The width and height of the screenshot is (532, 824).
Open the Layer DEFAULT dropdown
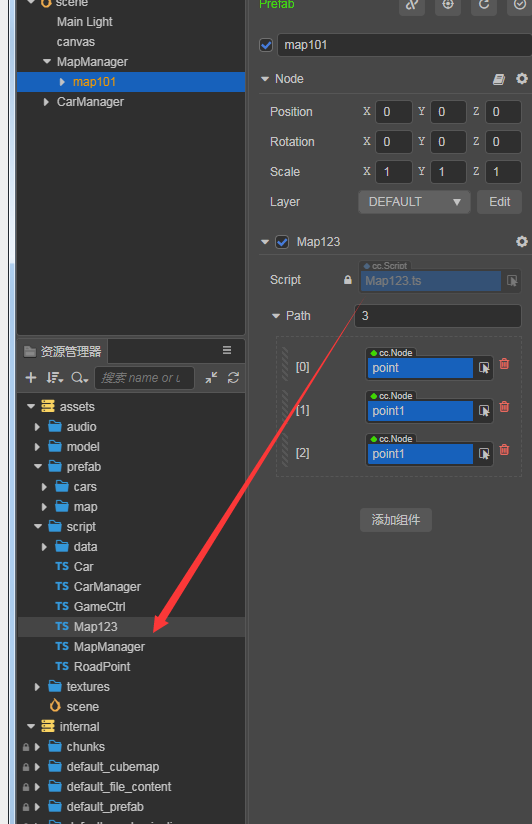414,202
